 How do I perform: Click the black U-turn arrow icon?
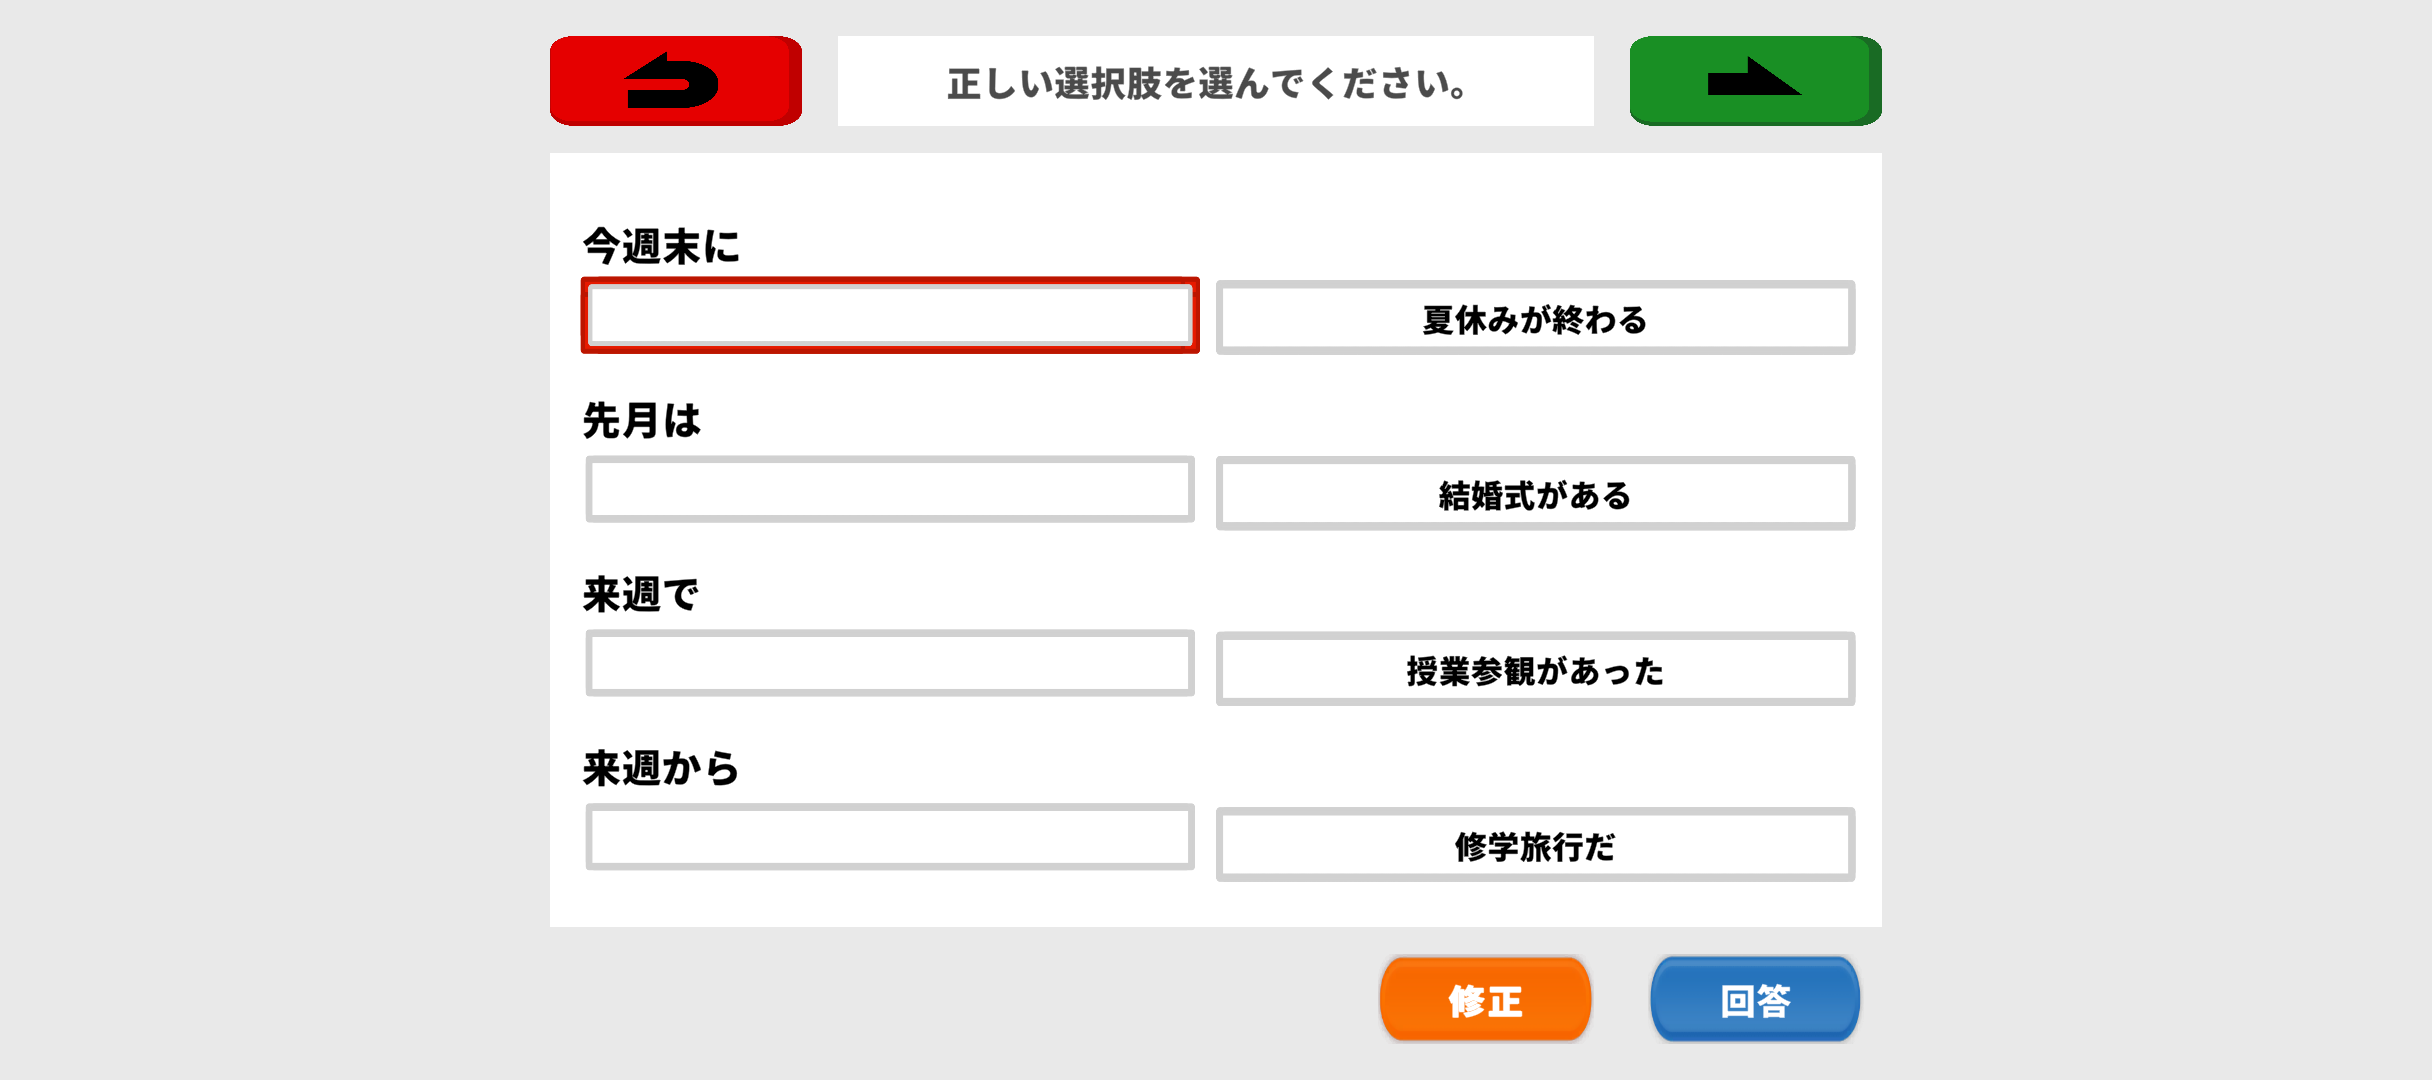click(x=671, y=81)
